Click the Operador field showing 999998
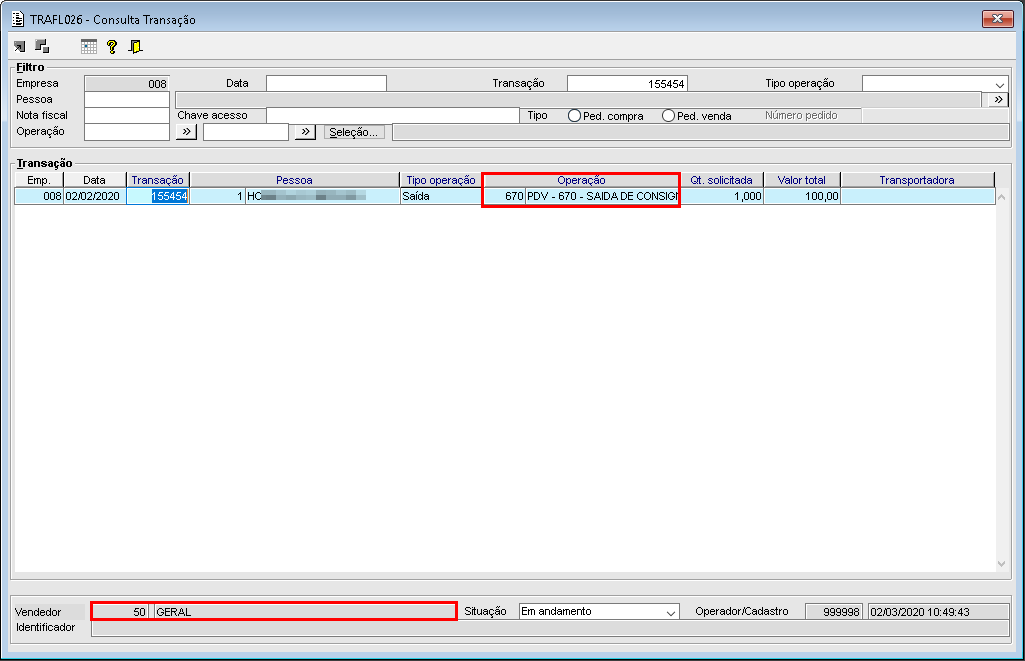 (x=833, y=612)
